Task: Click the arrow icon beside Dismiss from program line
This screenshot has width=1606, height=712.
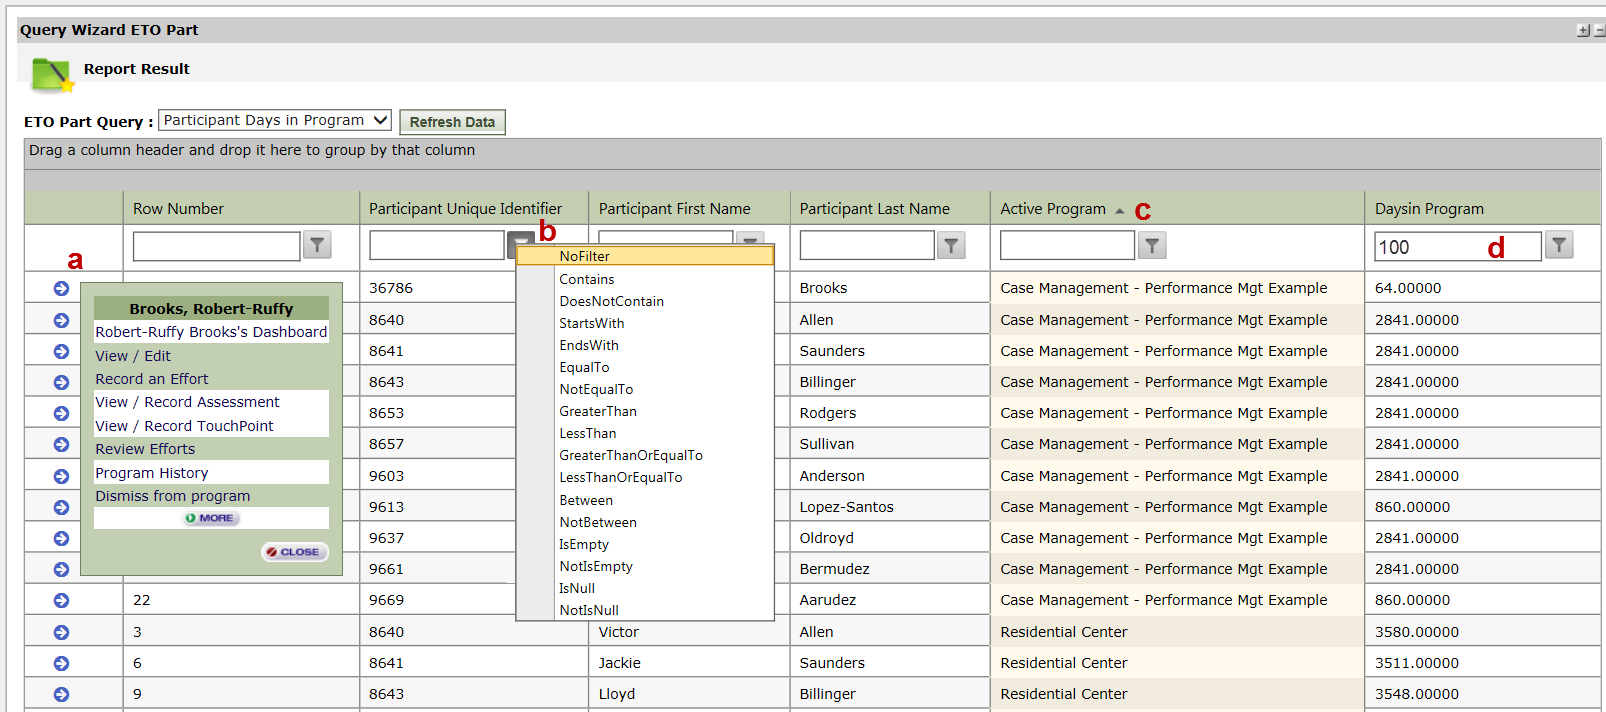Action: (61, 507)
